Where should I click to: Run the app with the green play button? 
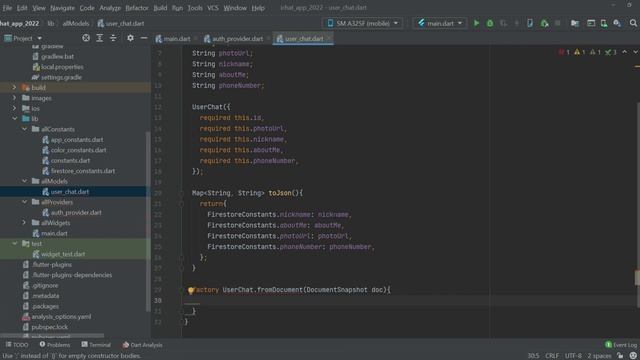click(x=476, y=23)
